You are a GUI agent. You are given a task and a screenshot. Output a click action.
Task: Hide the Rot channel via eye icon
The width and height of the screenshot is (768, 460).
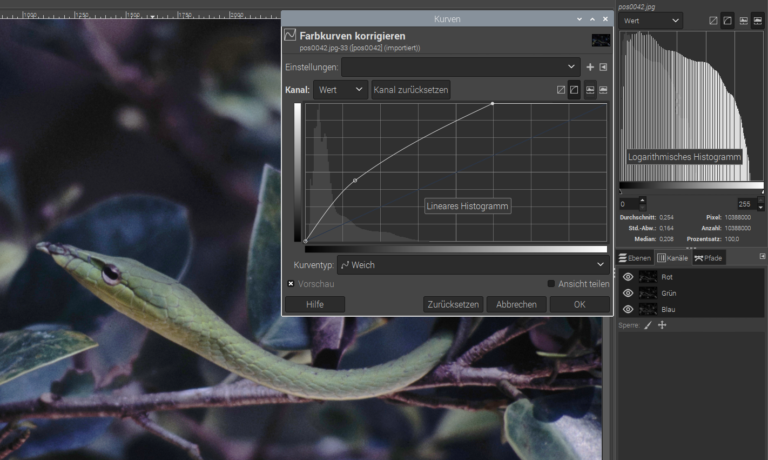coord(628,277)
